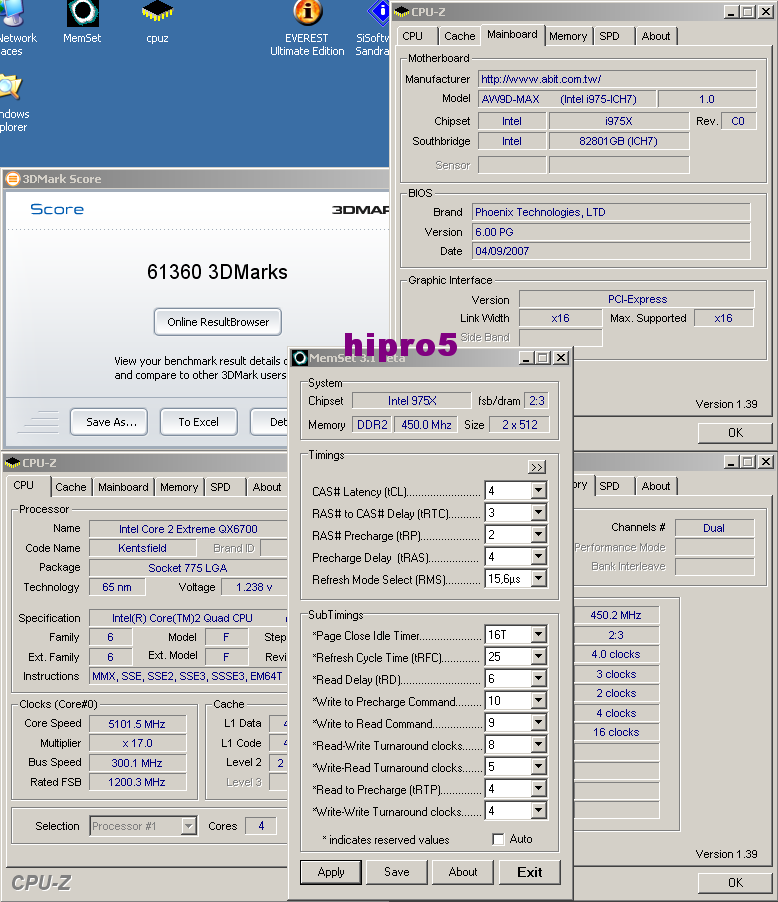Click the 61360 3DMarks score text
This screenshot has height=902, width=778.
click(217, 272)
